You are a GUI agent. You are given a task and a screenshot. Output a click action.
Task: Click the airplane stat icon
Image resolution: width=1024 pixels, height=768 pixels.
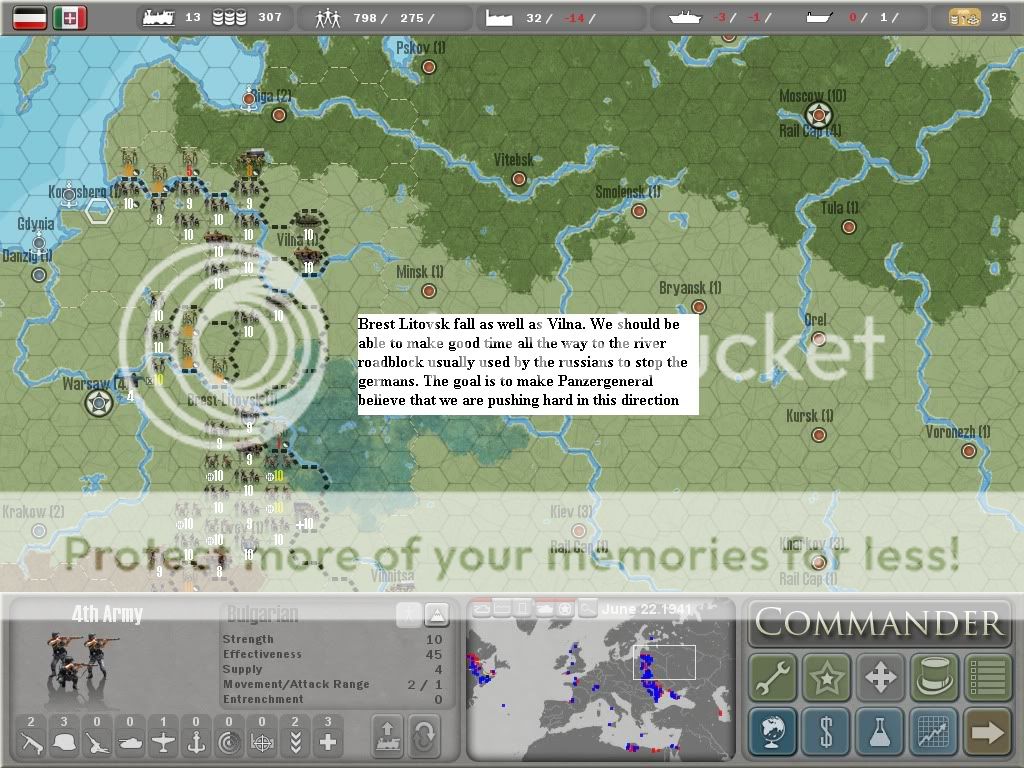(x=163, y=743)
